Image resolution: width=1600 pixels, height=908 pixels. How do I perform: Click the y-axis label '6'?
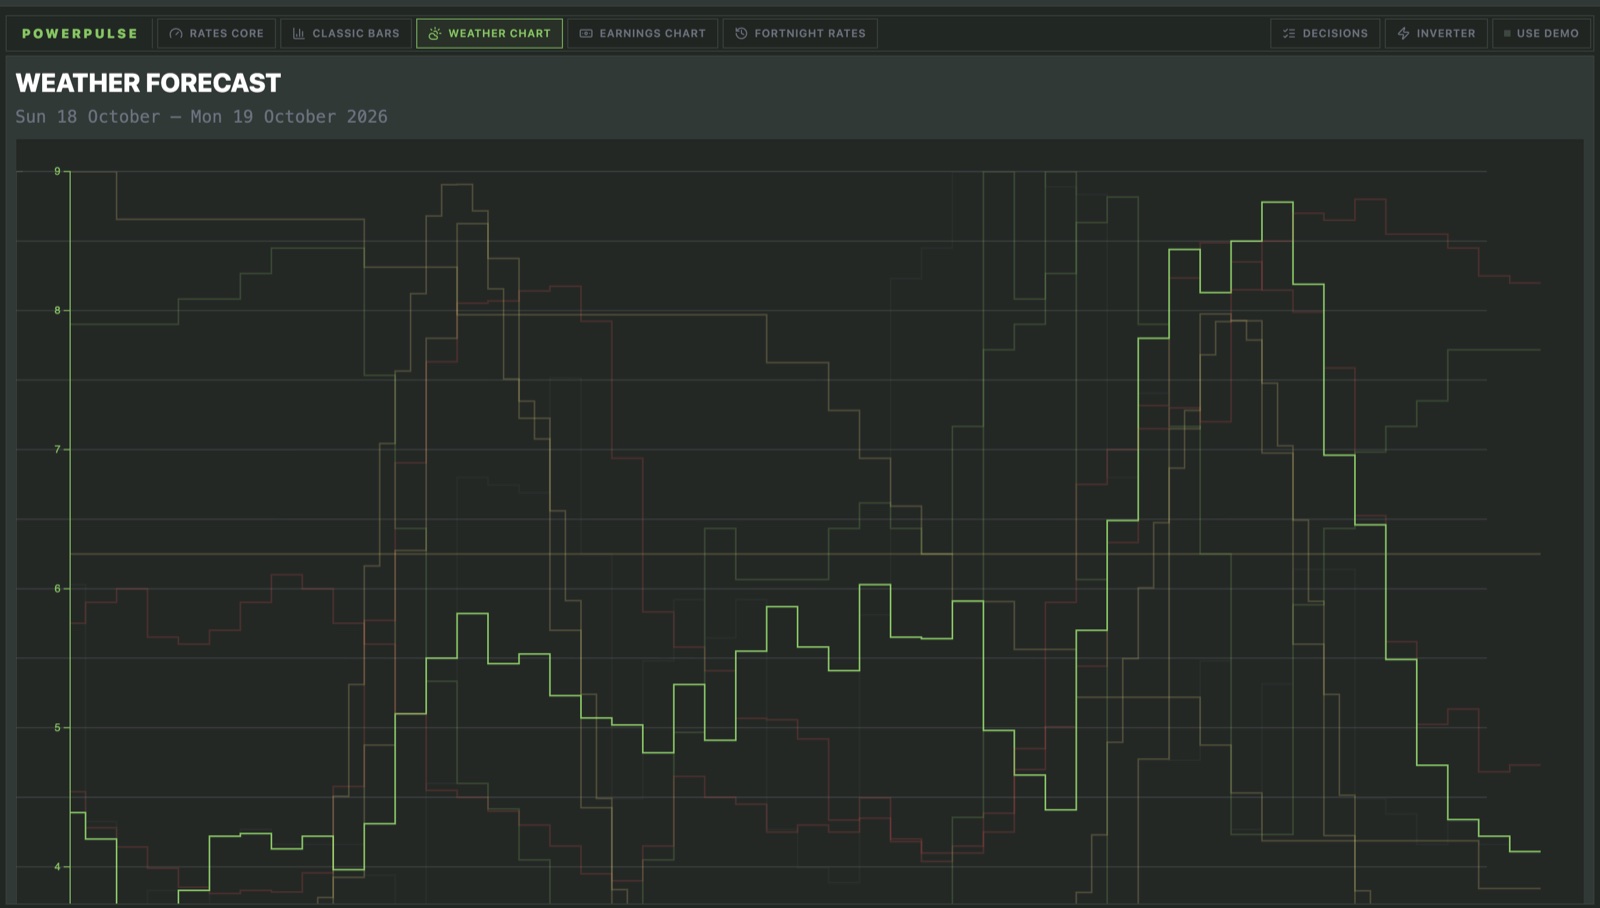tap(57, 589)
